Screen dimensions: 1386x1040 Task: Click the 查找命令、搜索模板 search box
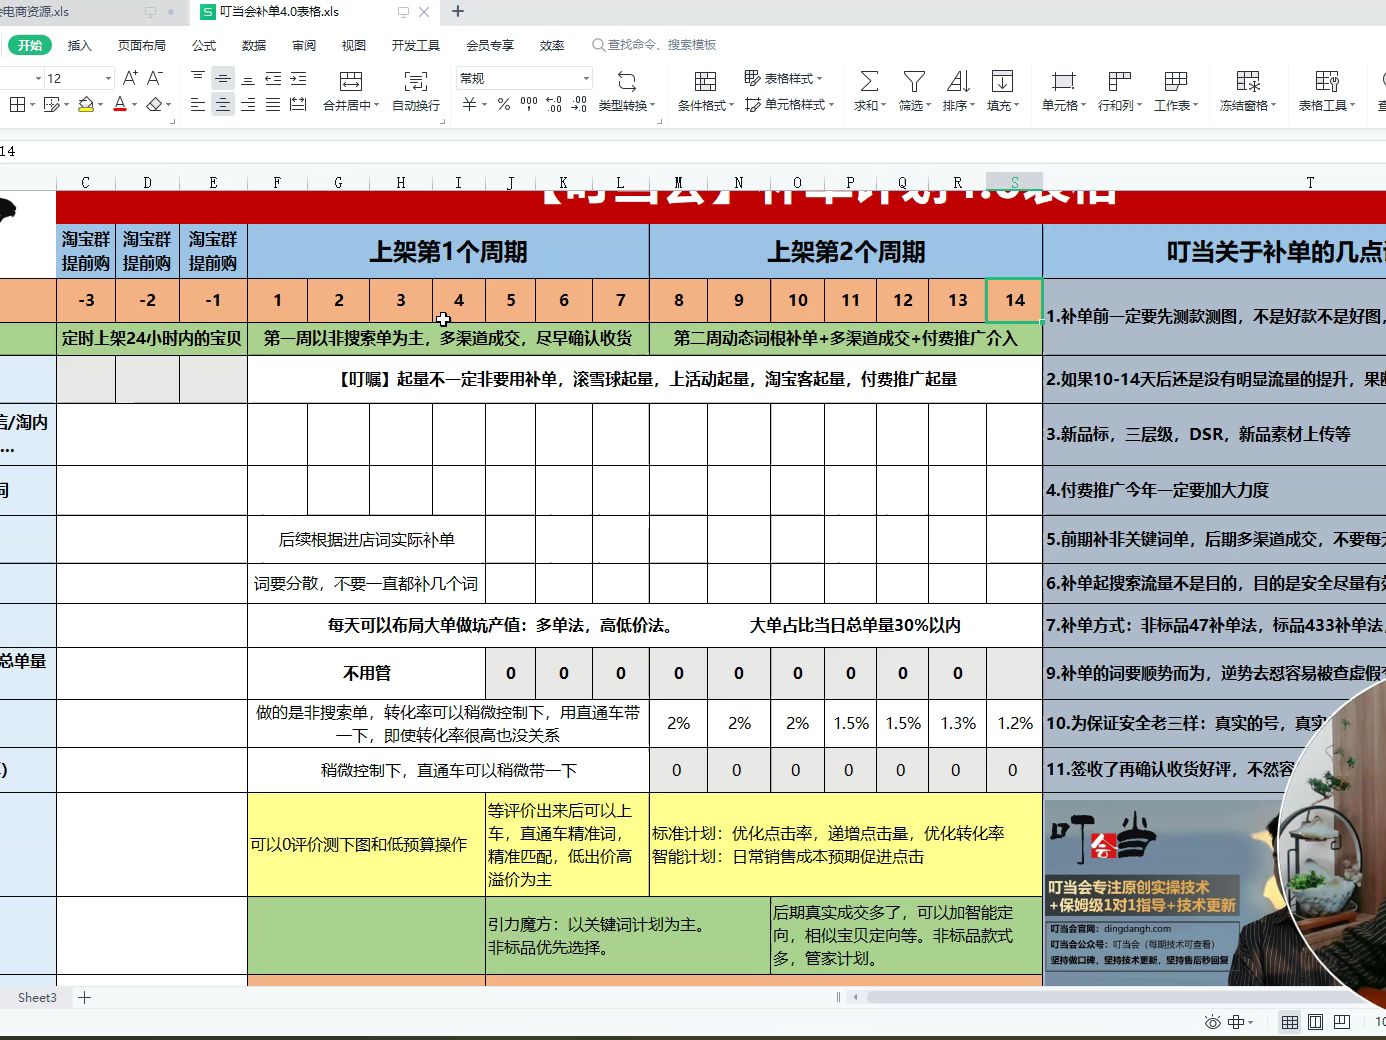(x=655, y=45)
